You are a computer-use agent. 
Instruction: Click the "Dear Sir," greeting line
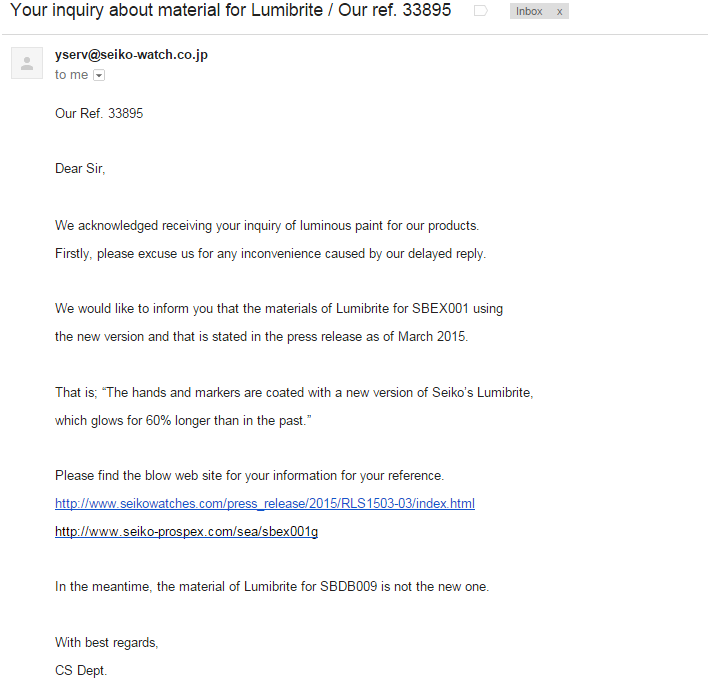(x=80, y=168)
